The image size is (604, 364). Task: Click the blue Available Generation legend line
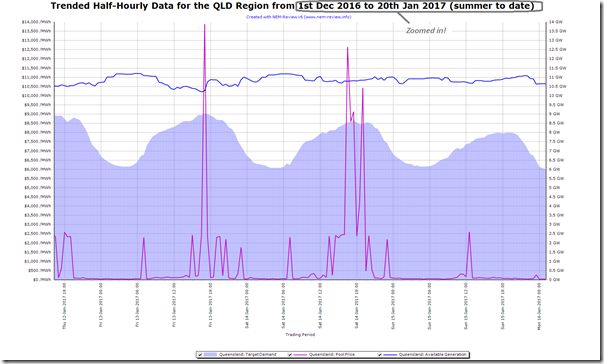pos(390,355)
